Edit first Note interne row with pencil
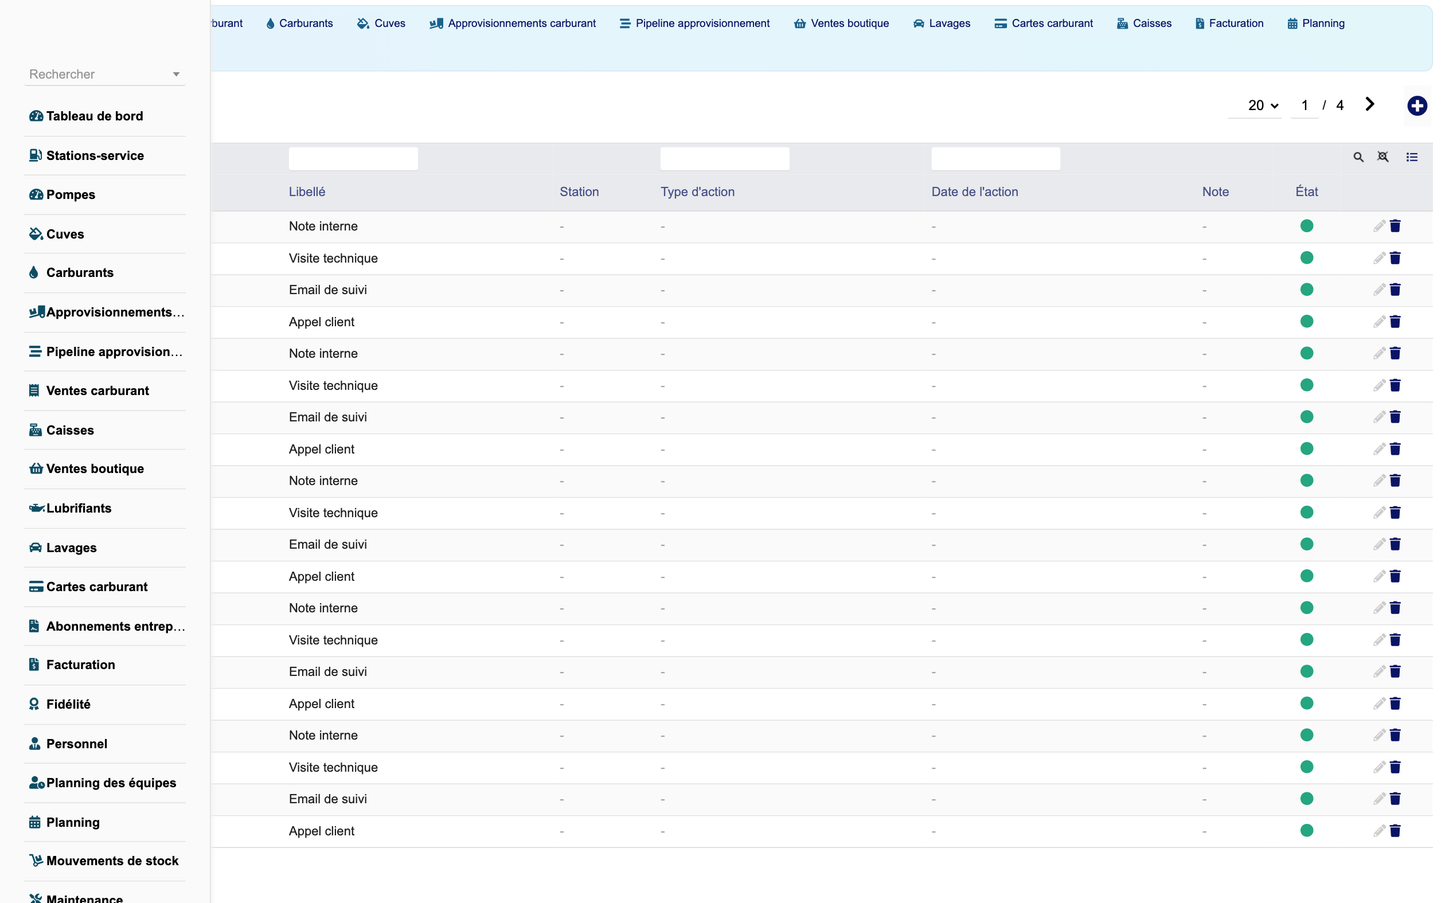This screenshot has height=903, width=1445. click(1379, 226)
